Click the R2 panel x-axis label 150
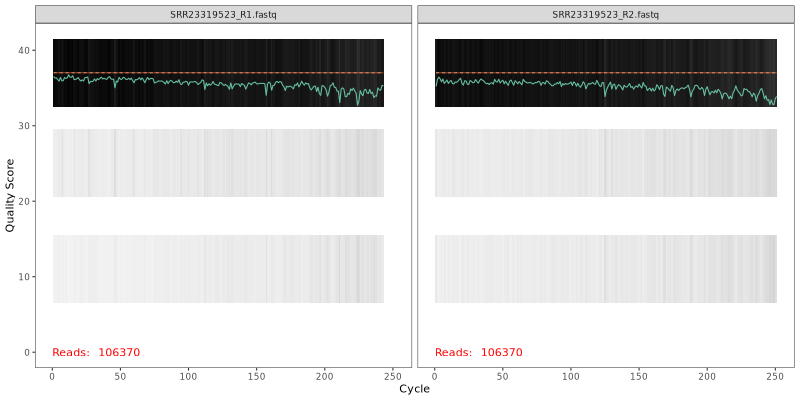 (639, 376)
